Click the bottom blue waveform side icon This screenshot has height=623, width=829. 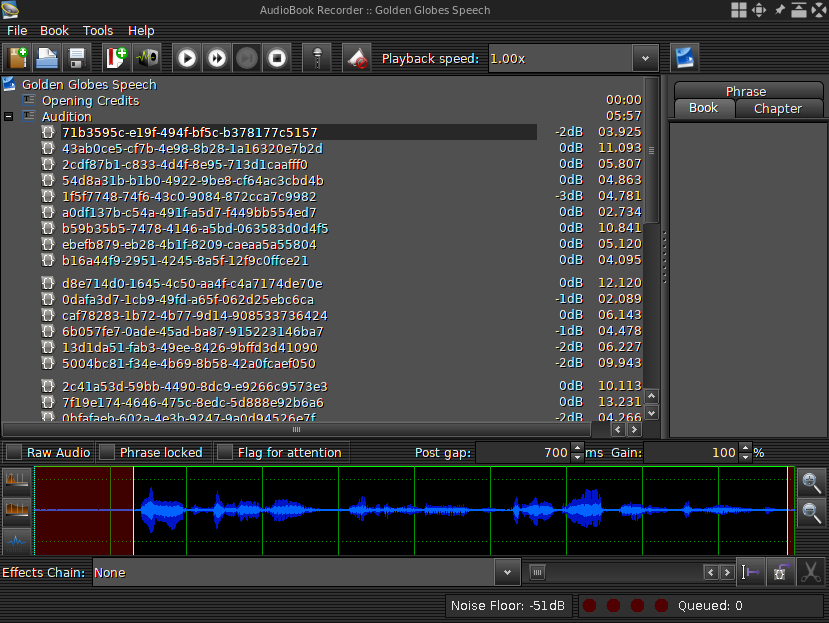tap(16, 540)
